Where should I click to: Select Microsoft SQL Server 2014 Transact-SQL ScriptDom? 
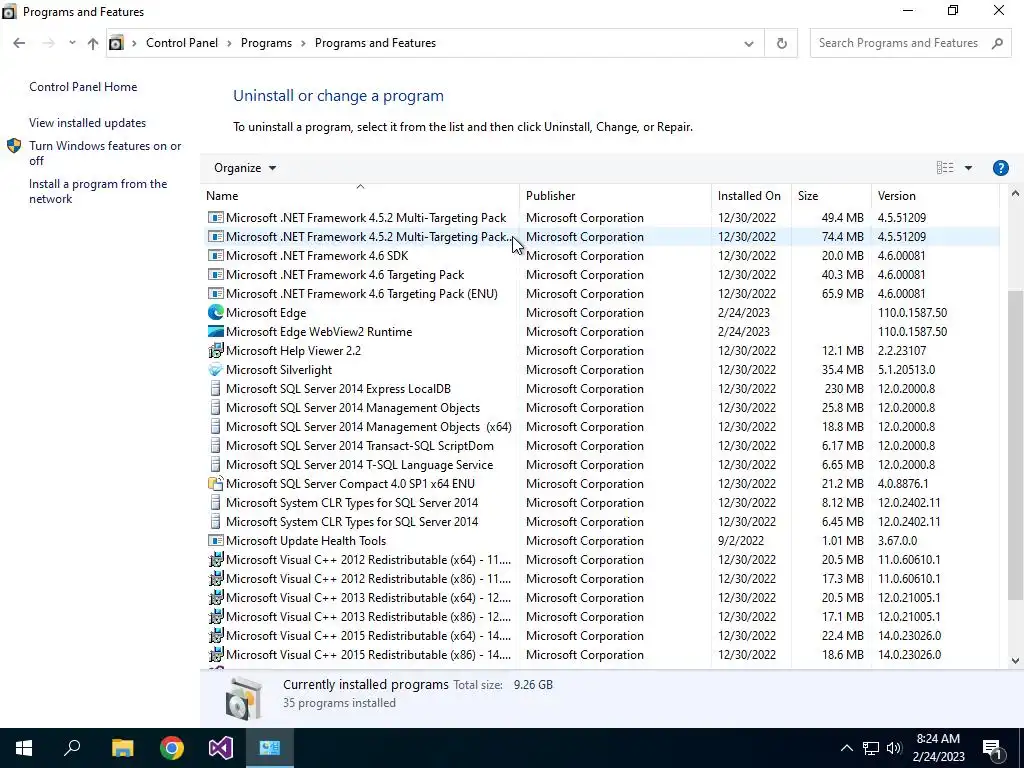pos(360,446)
